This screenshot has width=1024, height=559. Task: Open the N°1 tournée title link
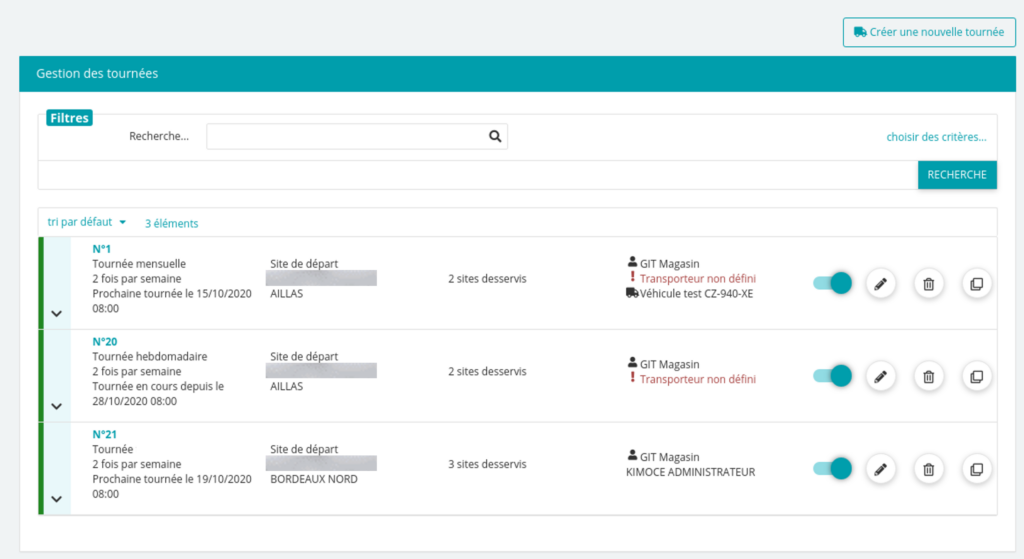pyautogui.click(x=101, y=249)
